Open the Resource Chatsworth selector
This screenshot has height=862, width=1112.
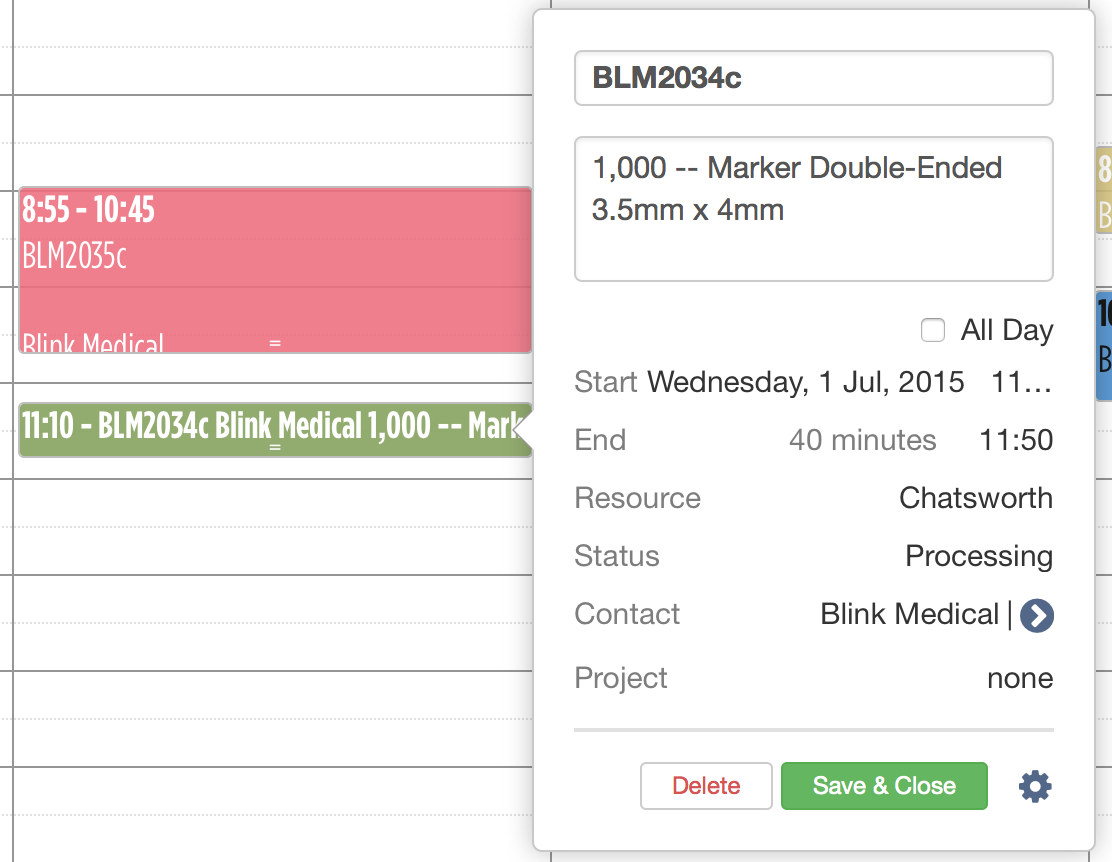[975, 498]
